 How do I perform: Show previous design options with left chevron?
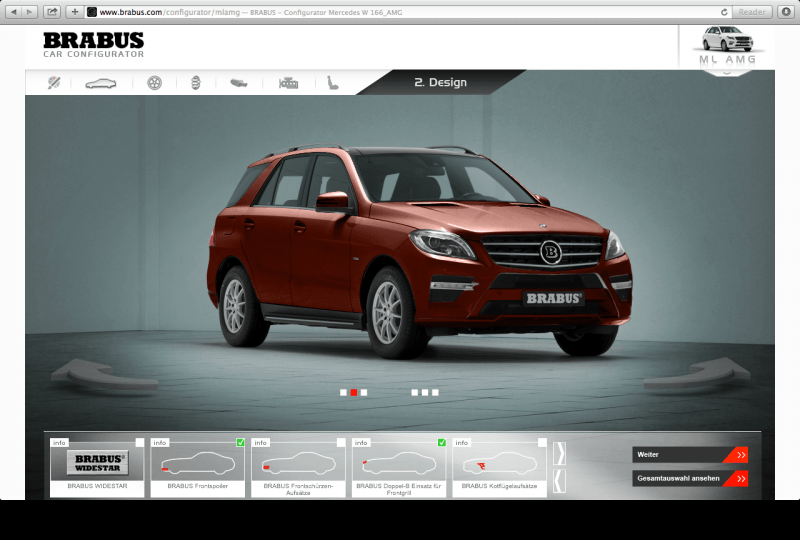coord(560,481)
